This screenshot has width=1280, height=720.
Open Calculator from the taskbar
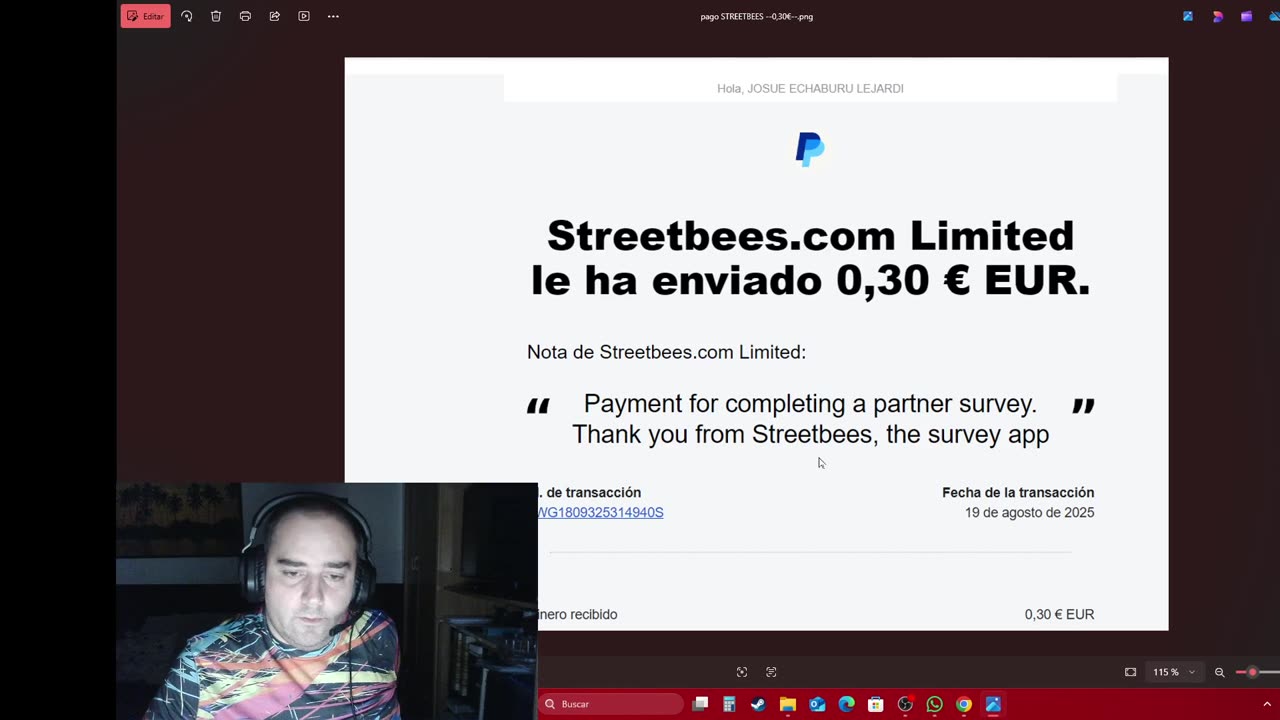coord(729,704)
